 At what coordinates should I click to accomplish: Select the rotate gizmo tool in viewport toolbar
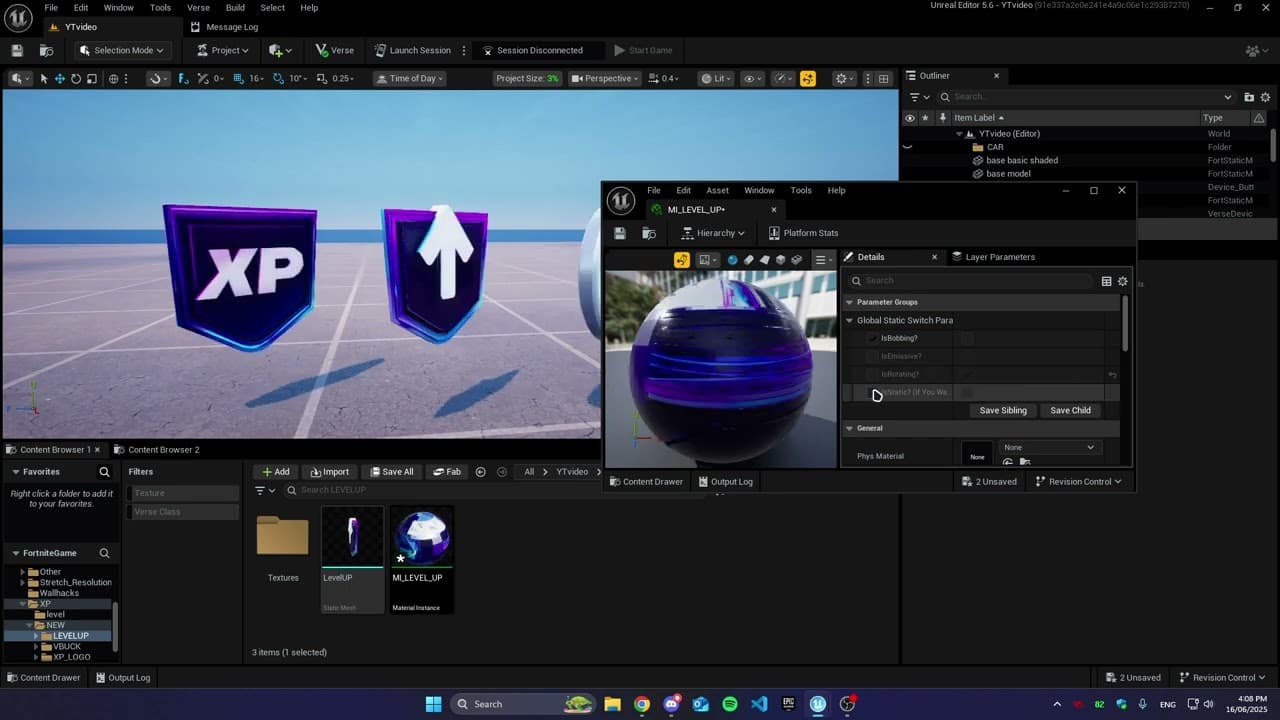pos(76,78)
